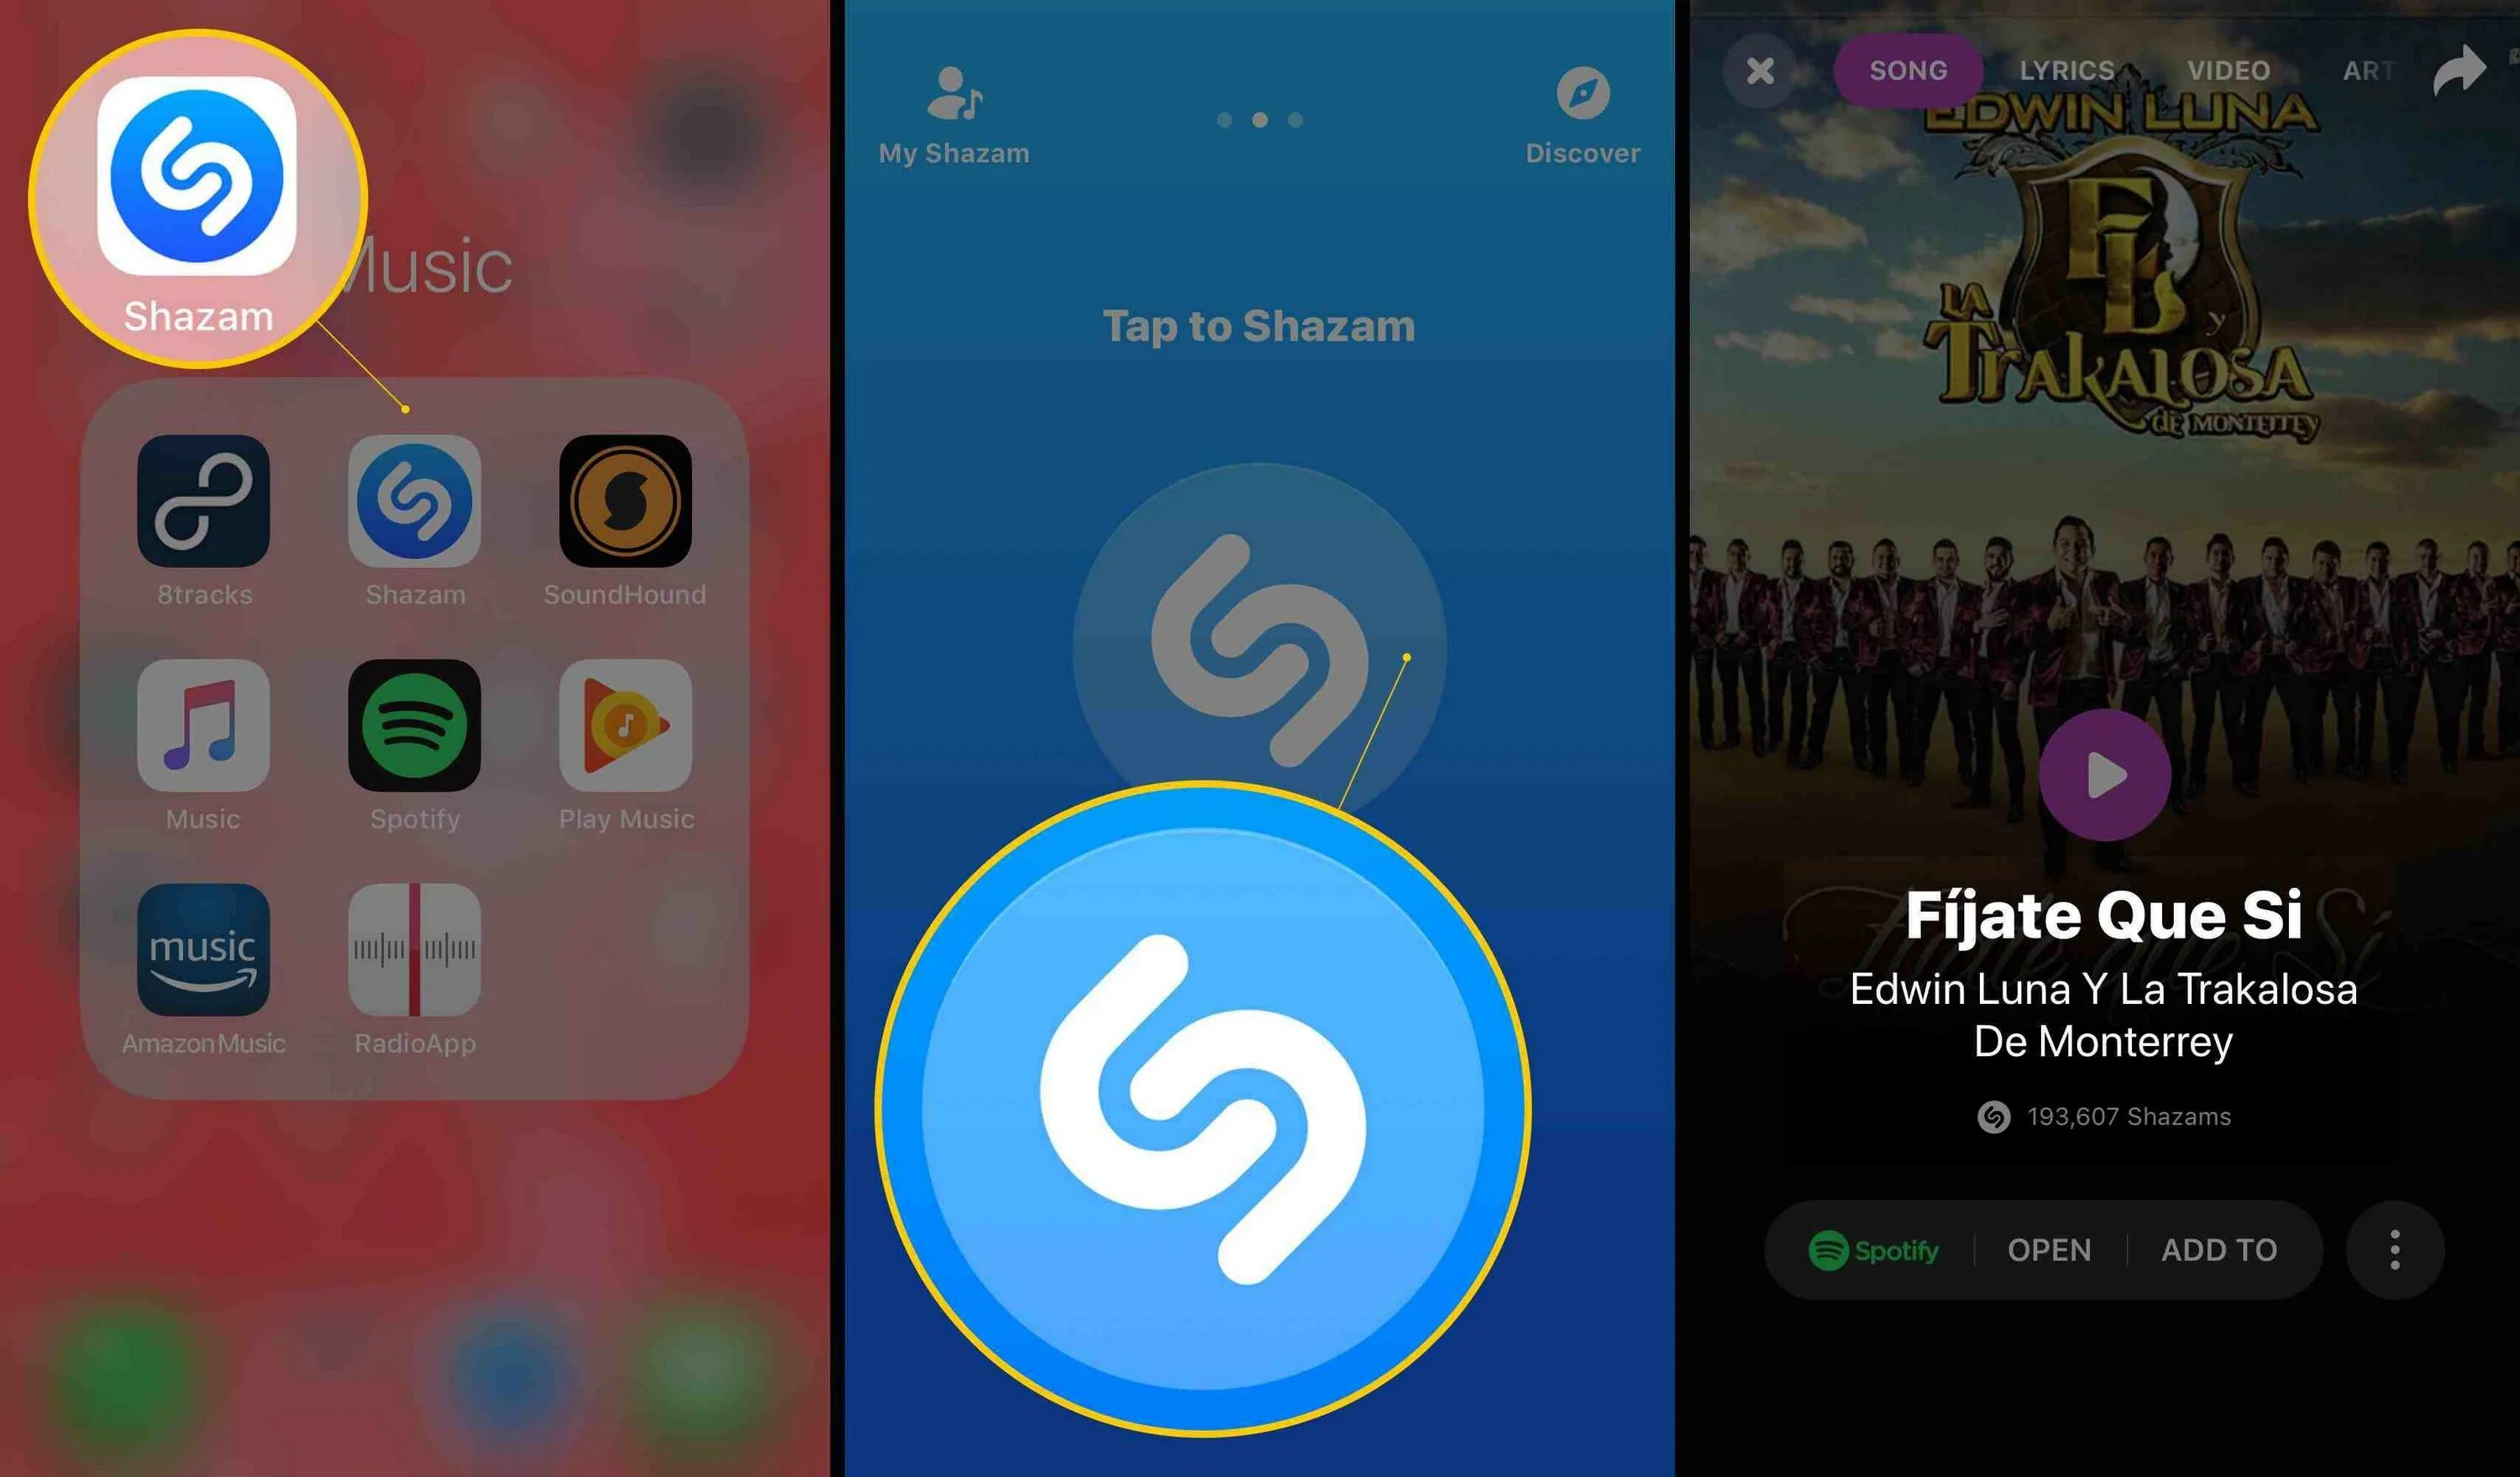Screen dimensions: 2520x1477
Task: Click ADD TO for the song
Action: tap(2219, 1248)
